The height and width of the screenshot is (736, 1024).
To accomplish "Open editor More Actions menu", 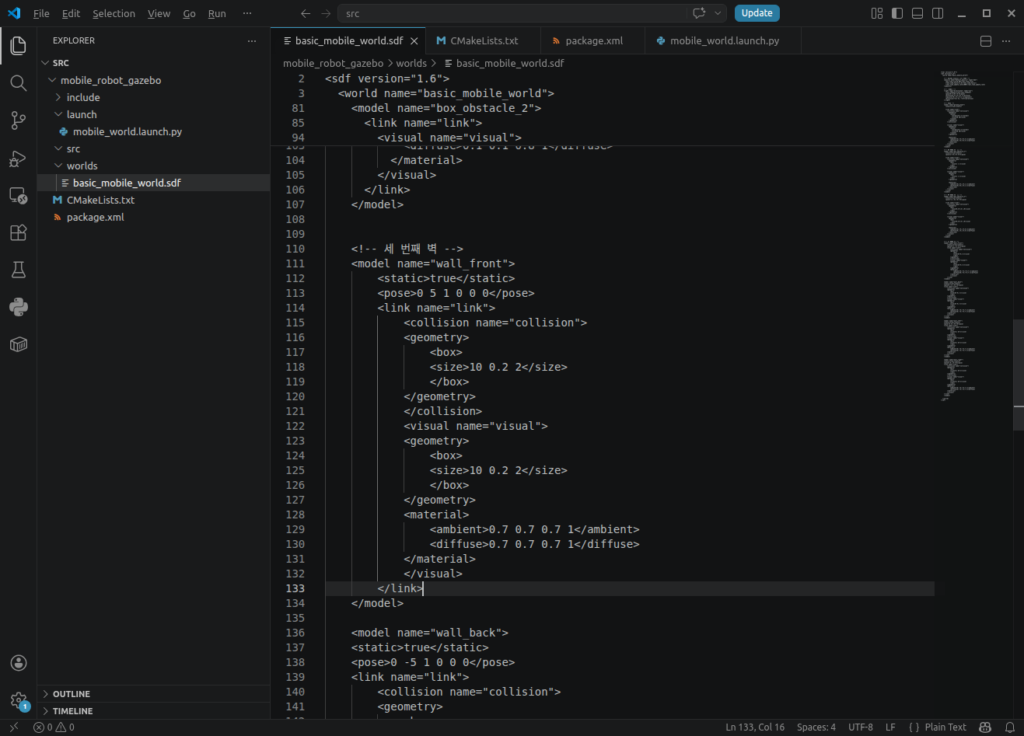I will tap(1006, 41).
